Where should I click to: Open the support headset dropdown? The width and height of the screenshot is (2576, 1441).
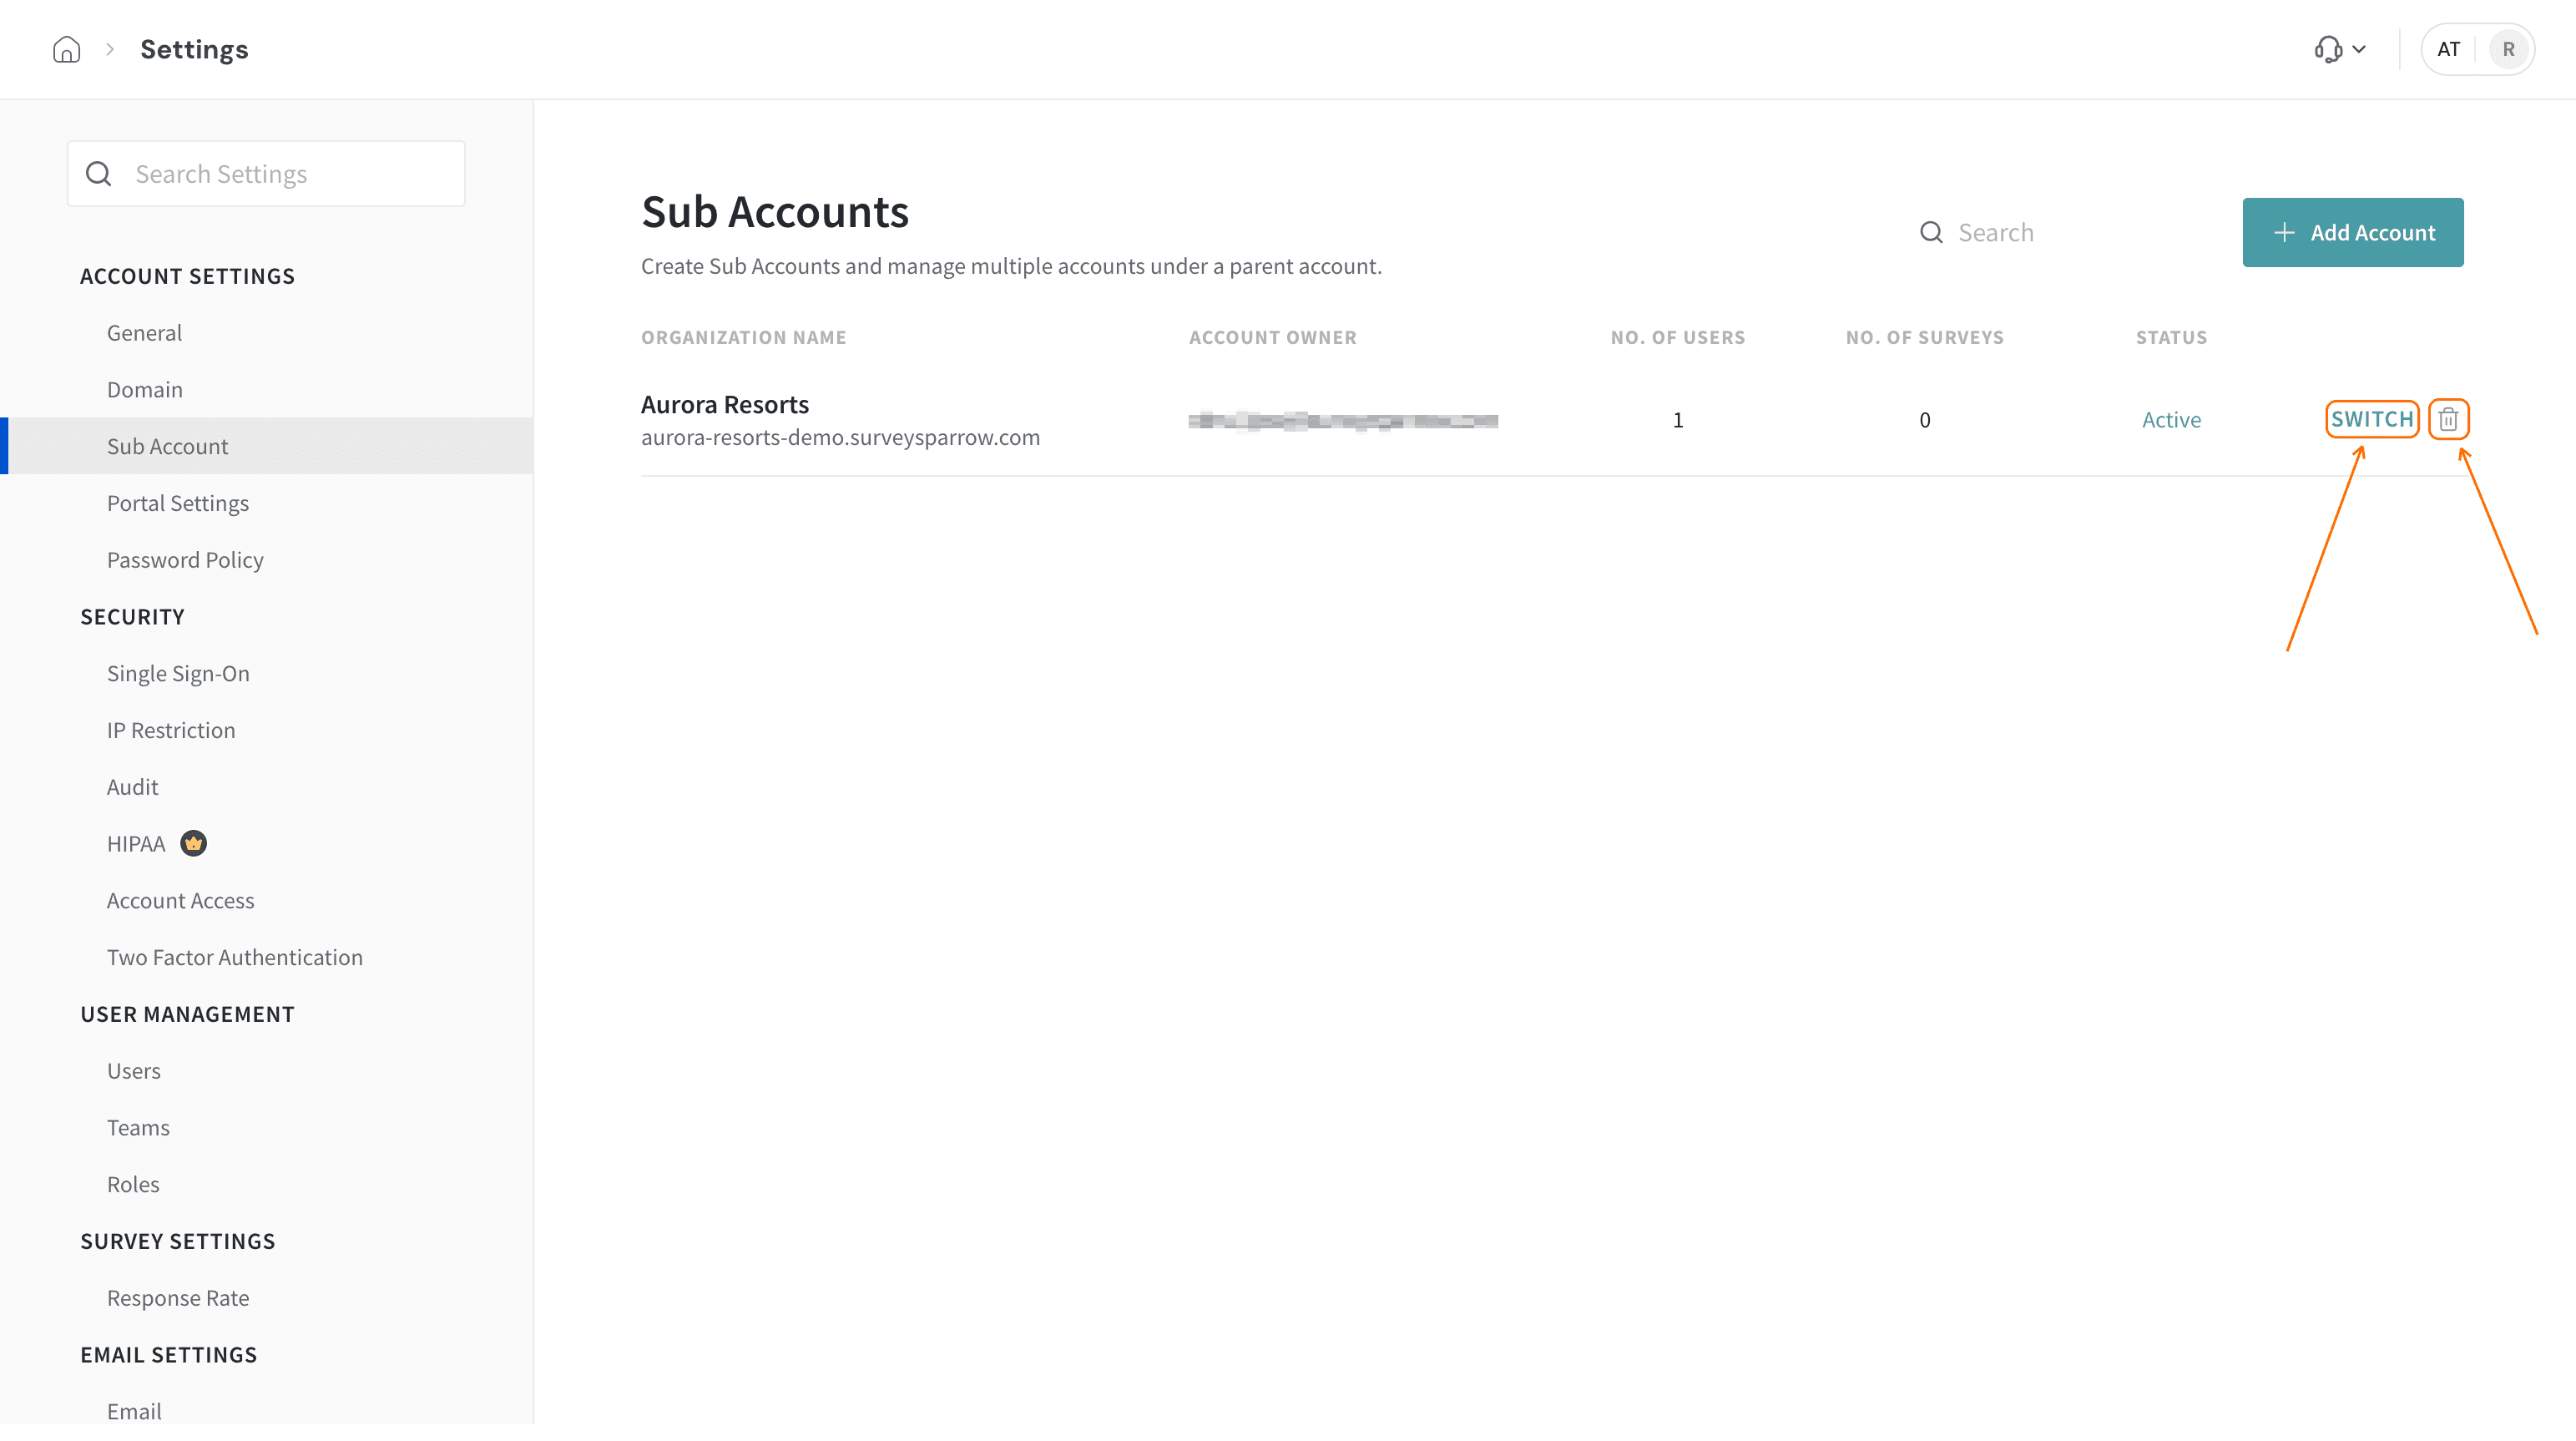pyautogui.click(x=2340, y=49)
